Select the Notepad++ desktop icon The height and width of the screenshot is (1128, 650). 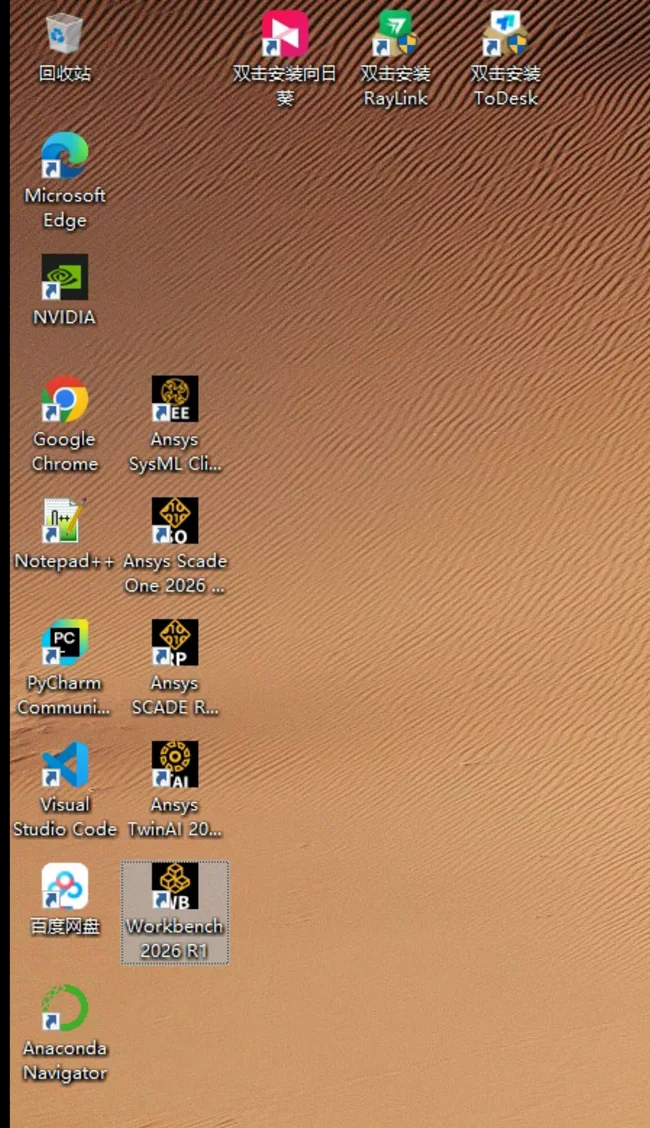click(65, 533)
